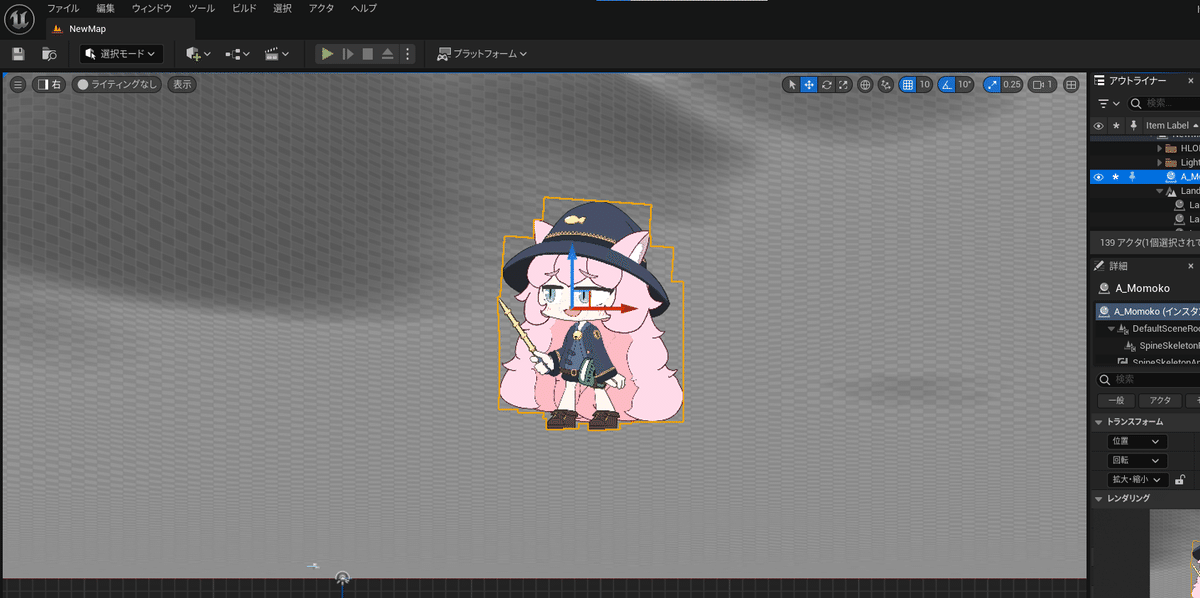Image resolution: width=1200 pixels, height=598 pixels.
Task: Click the visibility eye column header
Action: click(x=1098, y=125)
